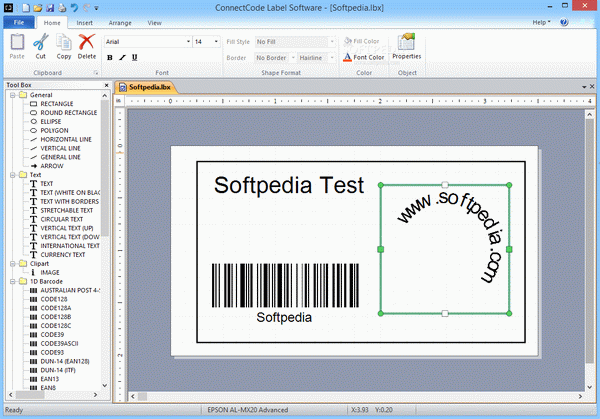Collapse the 1D Barcode tree folder

point(13,281)
